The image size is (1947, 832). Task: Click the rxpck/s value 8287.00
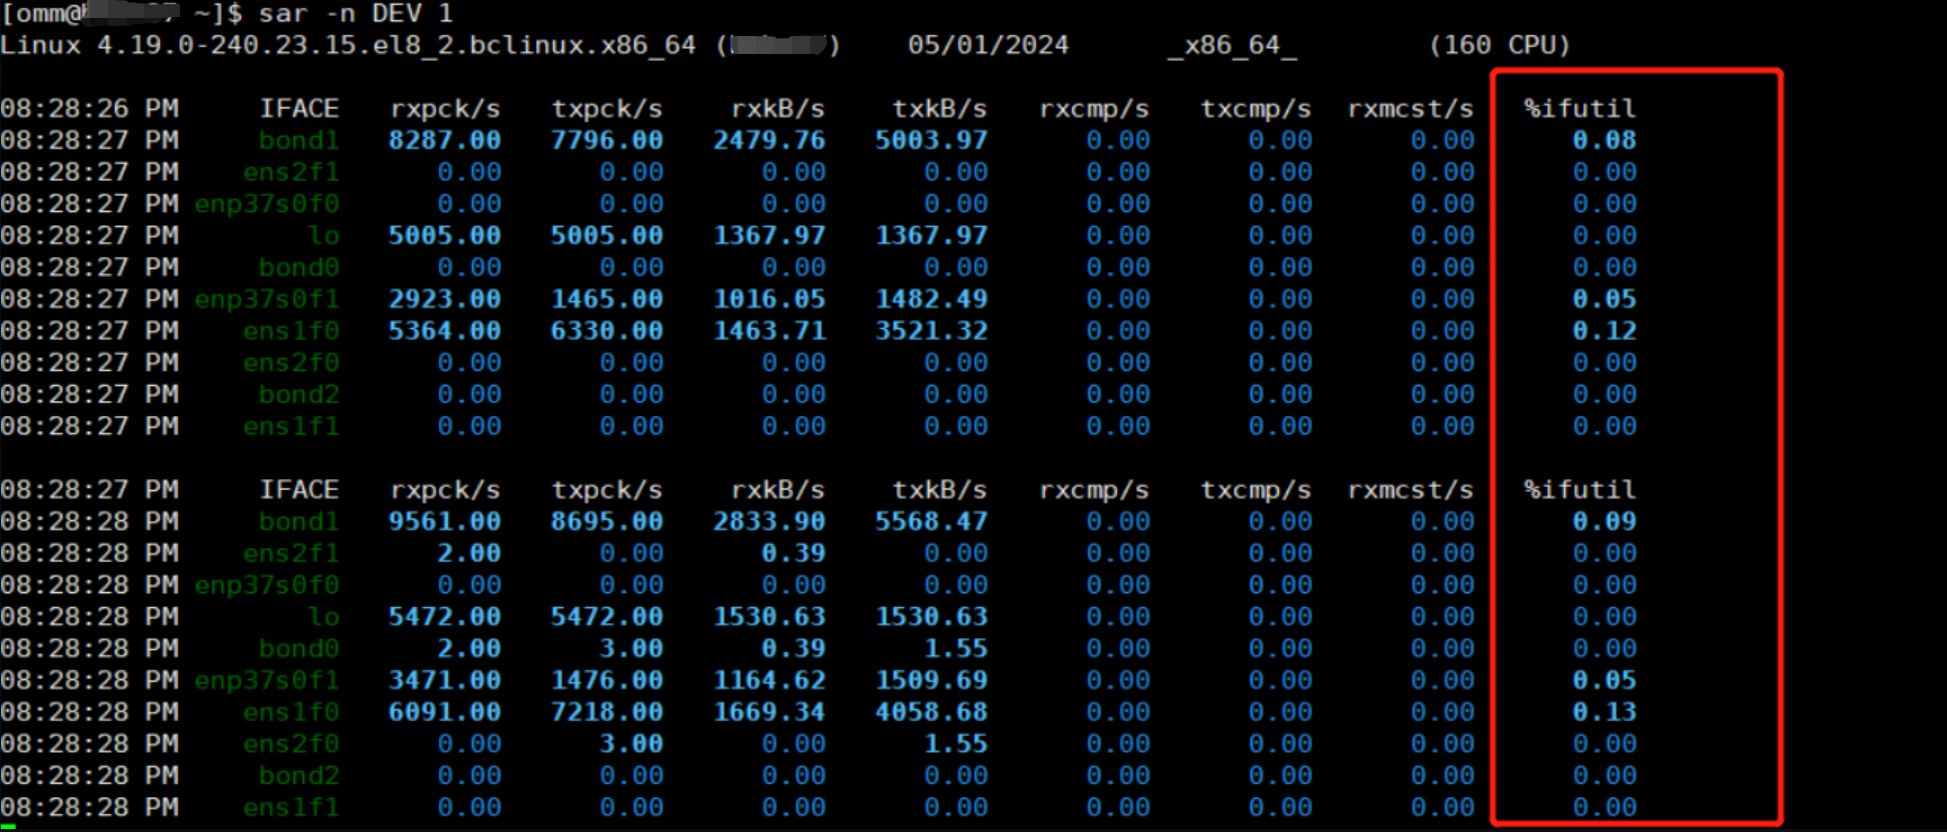click(445, 141)
